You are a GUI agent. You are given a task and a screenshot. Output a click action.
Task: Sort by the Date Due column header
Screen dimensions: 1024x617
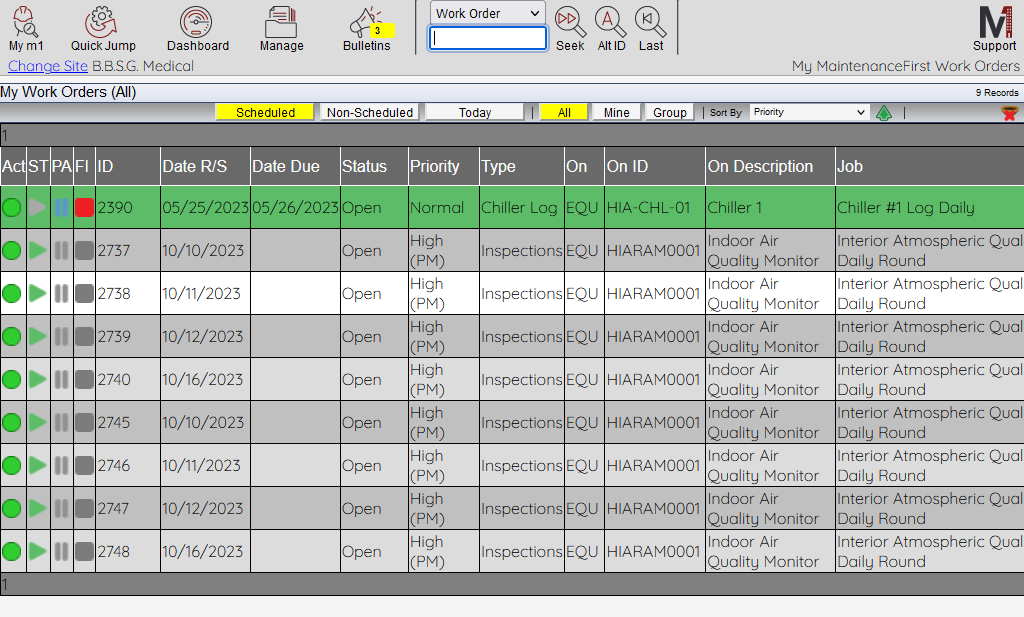[x=285, y=166]
